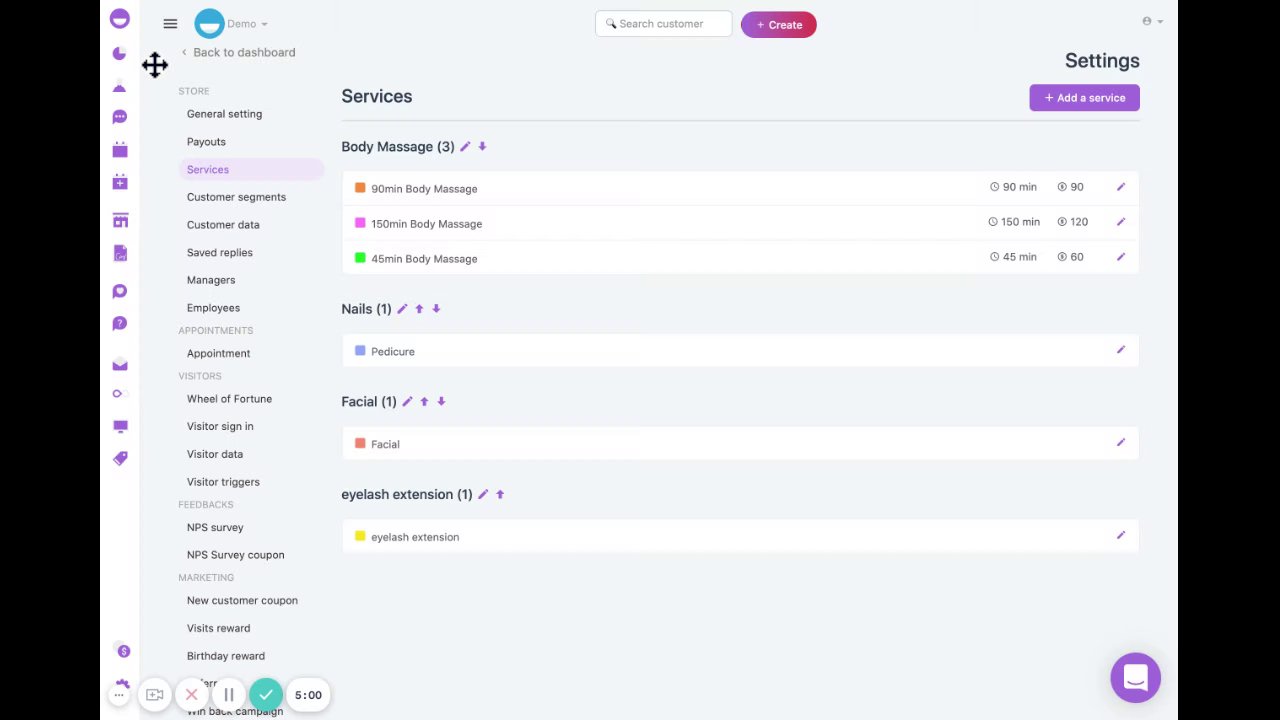Image resolution: width=1280 pixels, height=720 pixels.
Task: Edit the Body Massage category name
Action: (465, 147)
